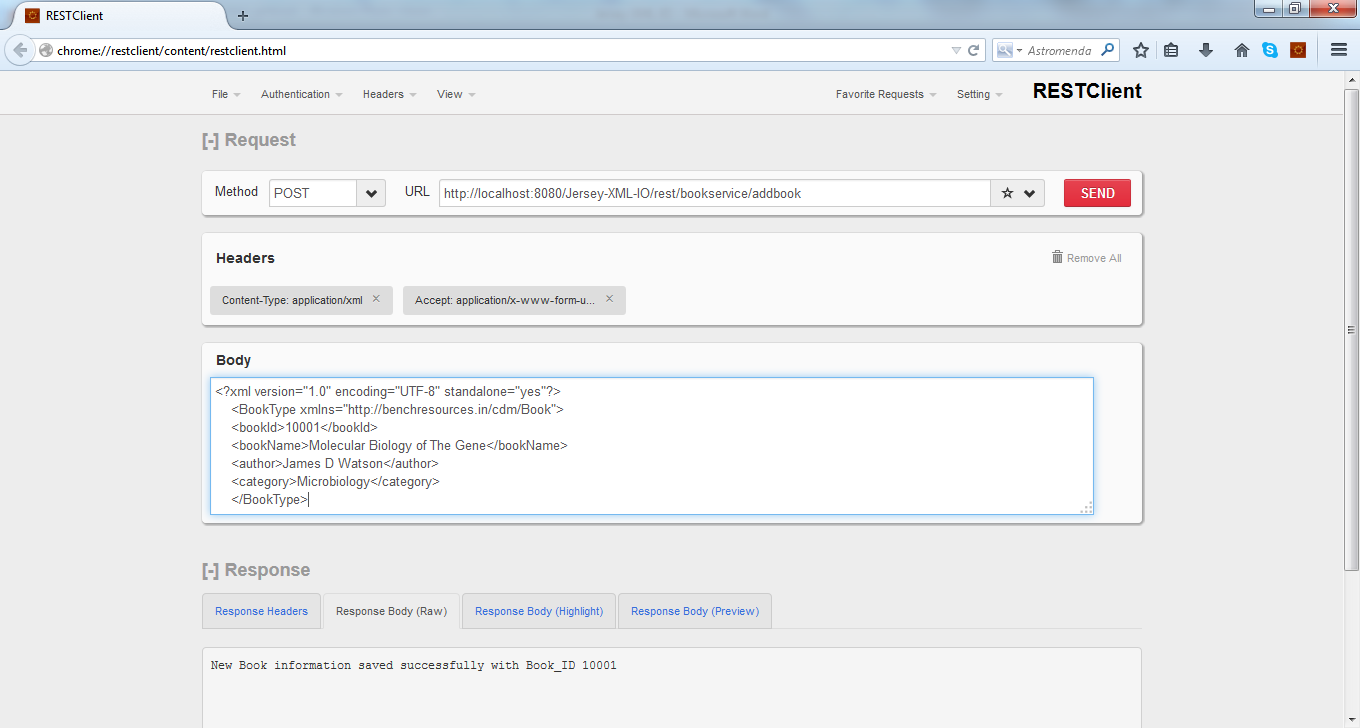Click inside the request Body textarea
The image size is (1360, 728).
(650, 445)
